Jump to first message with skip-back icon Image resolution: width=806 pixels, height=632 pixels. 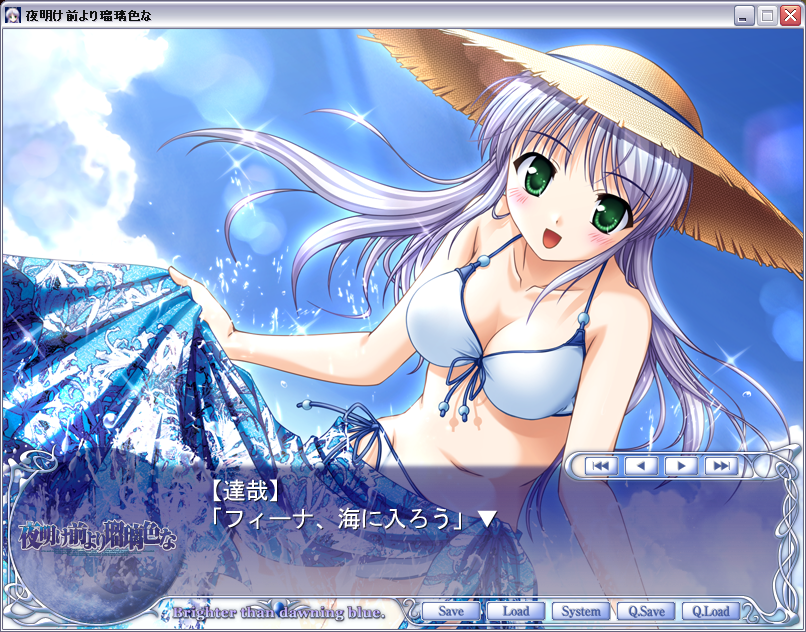coord(601,466)
